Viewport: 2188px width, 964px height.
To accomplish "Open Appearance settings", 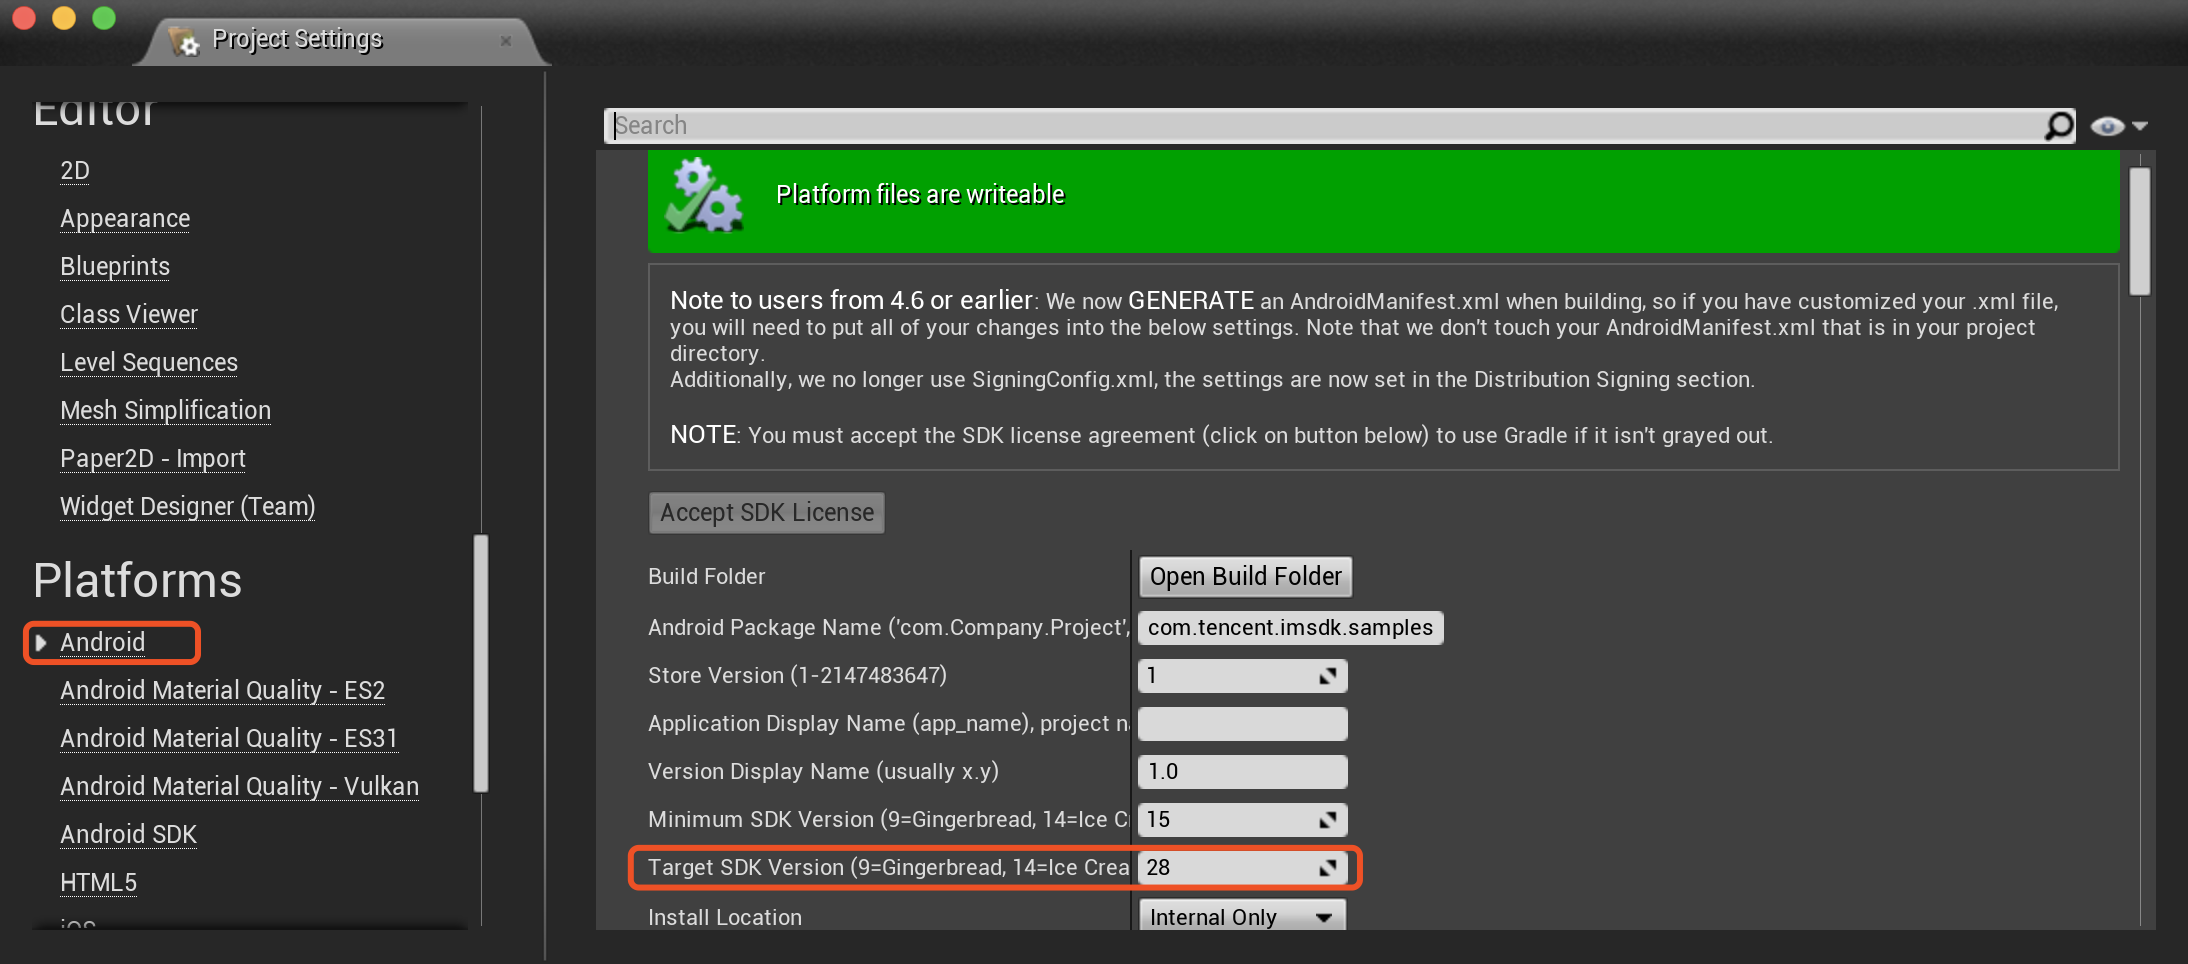I will pos(125,219).
